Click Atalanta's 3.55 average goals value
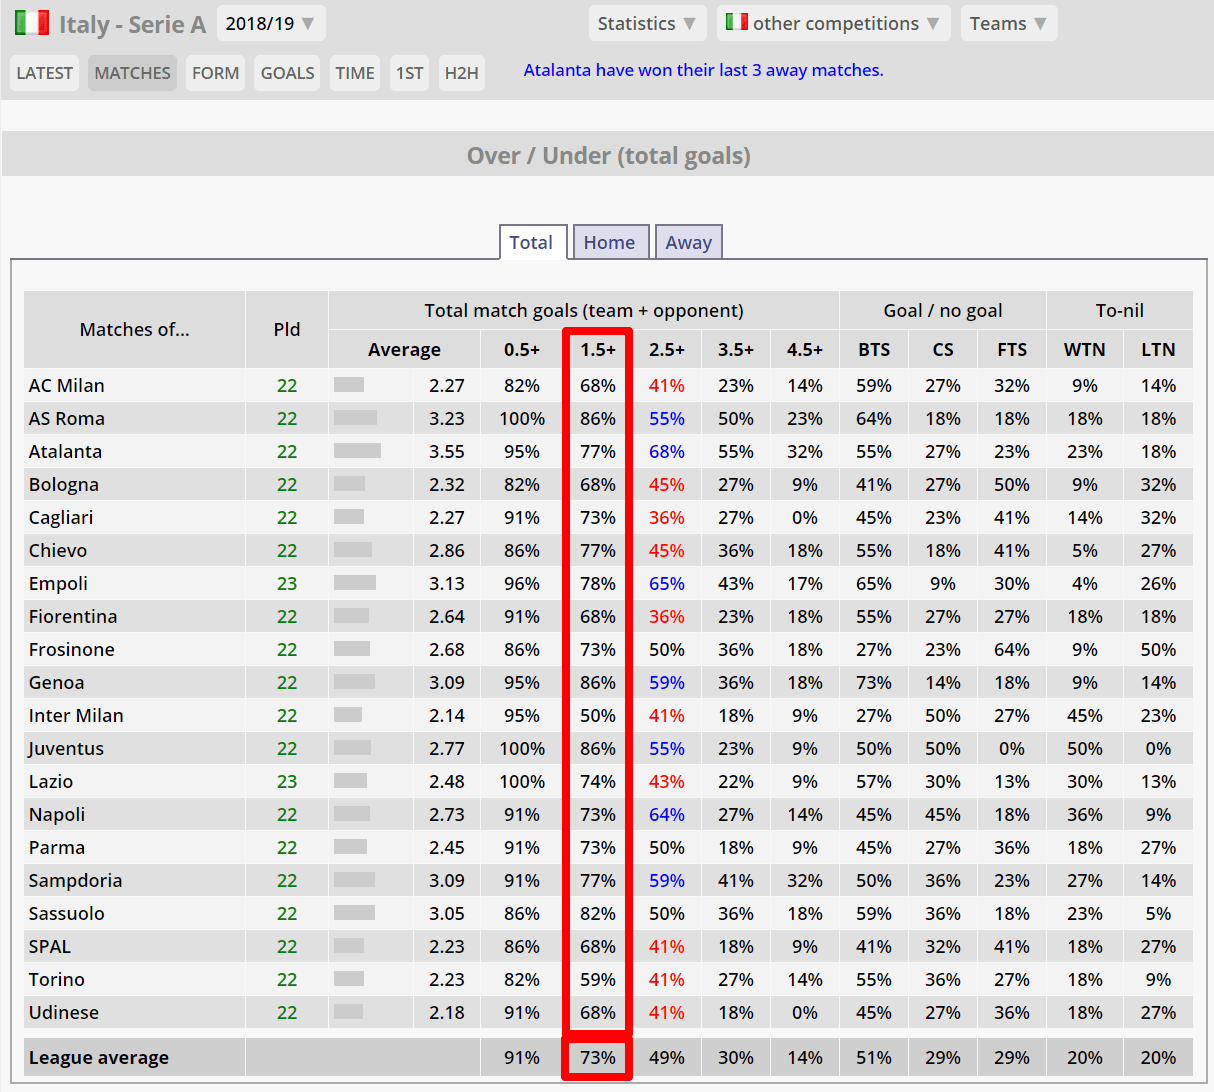The height and width of the screenshot is (1092, 1214). pos(446,451)
